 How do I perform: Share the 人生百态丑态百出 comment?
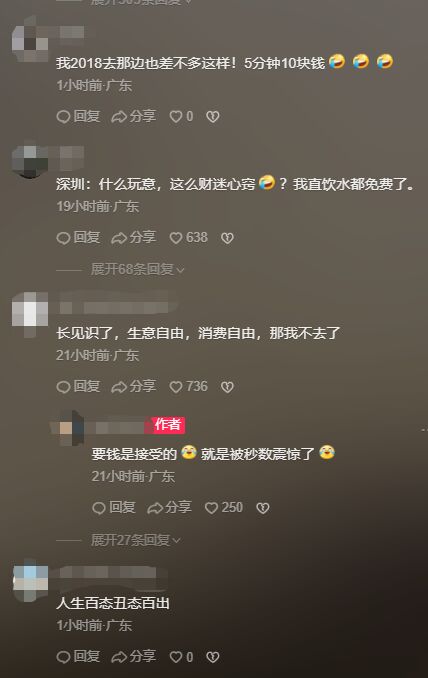133,657
